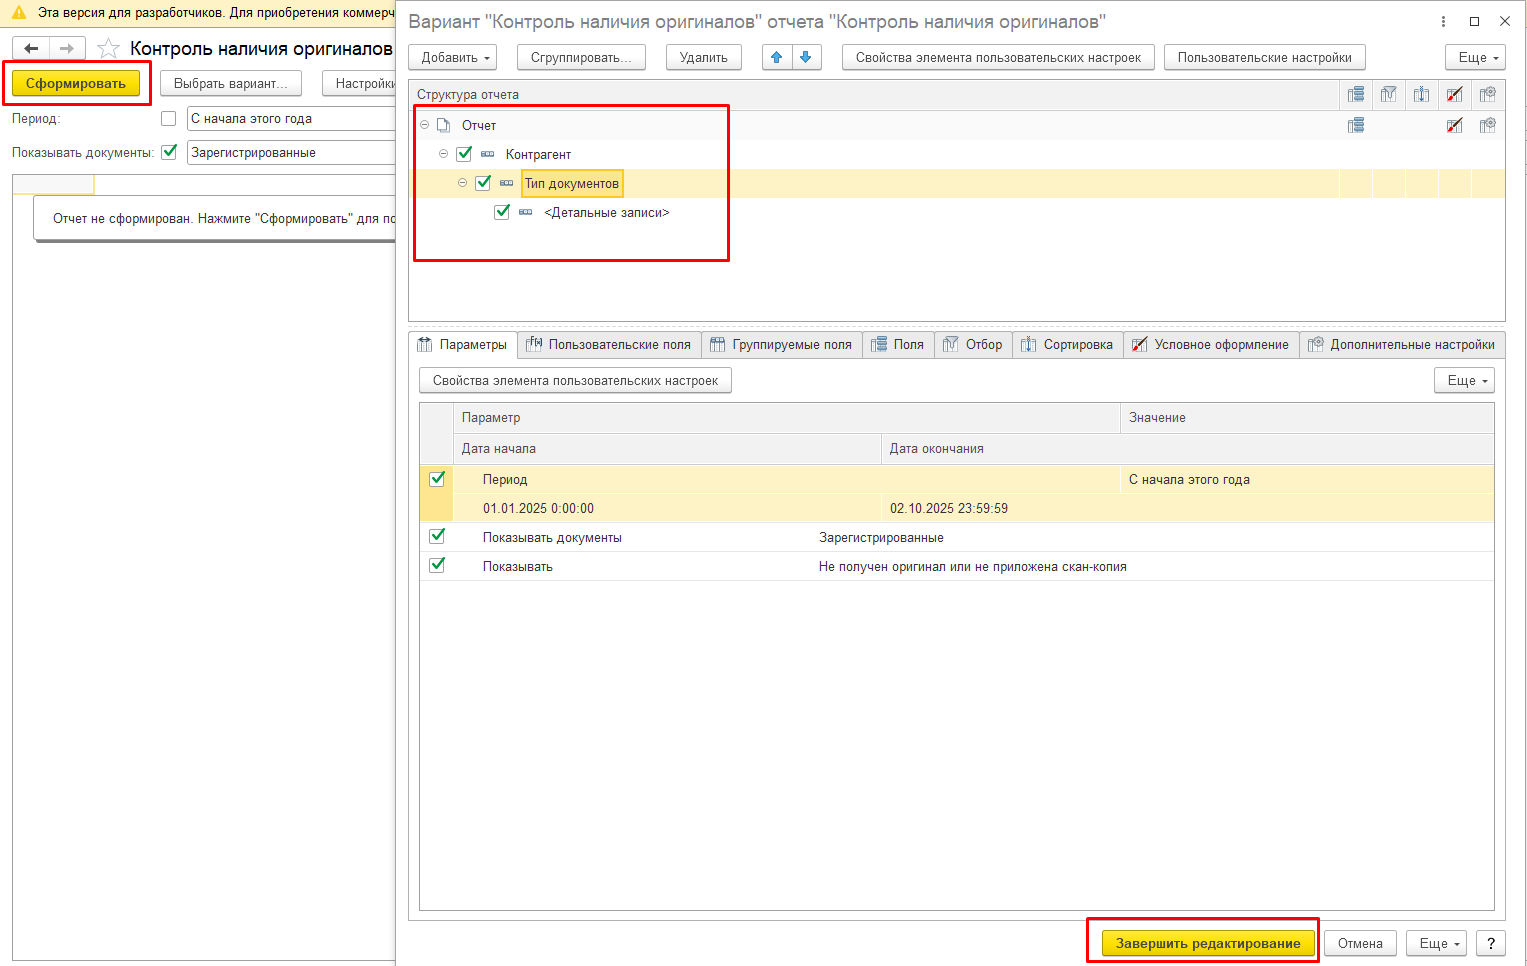Switch to the Параметры tab
Viewport: 1527px width, 966px height.
[464, 344]
